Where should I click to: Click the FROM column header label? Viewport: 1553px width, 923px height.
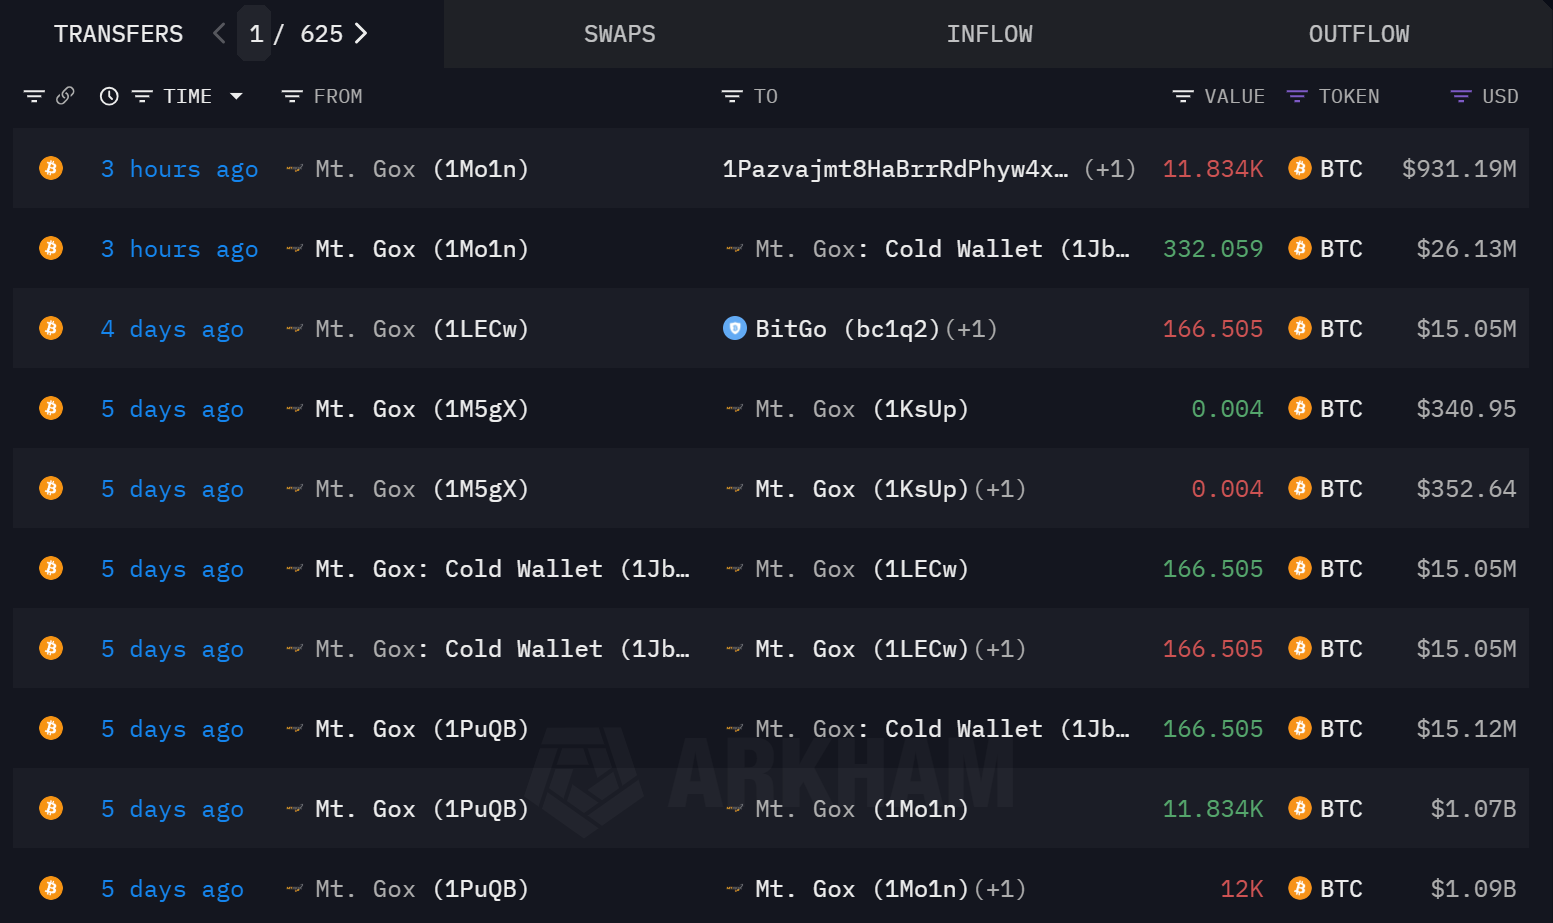pyautogui.click(x=338, y=96)
